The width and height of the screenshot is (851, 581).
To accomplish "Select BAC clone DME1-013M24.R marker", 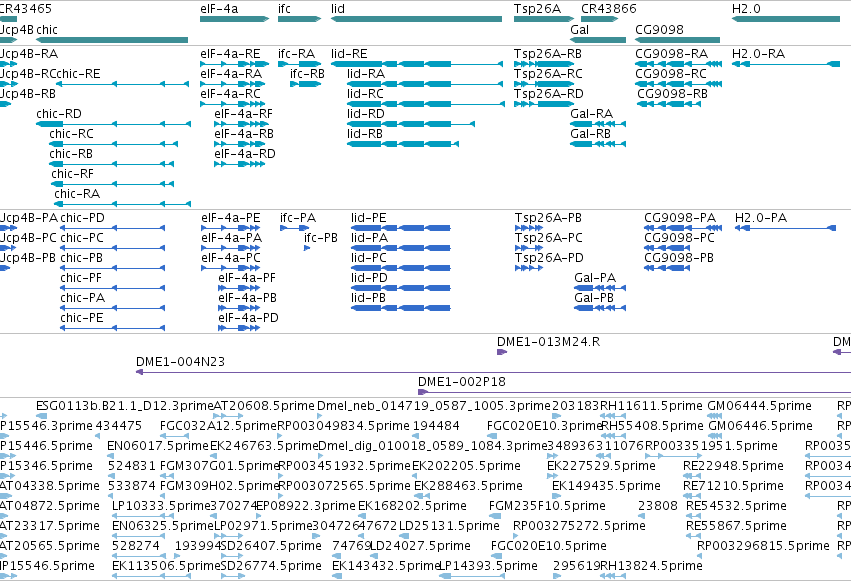I will [502, 353].
